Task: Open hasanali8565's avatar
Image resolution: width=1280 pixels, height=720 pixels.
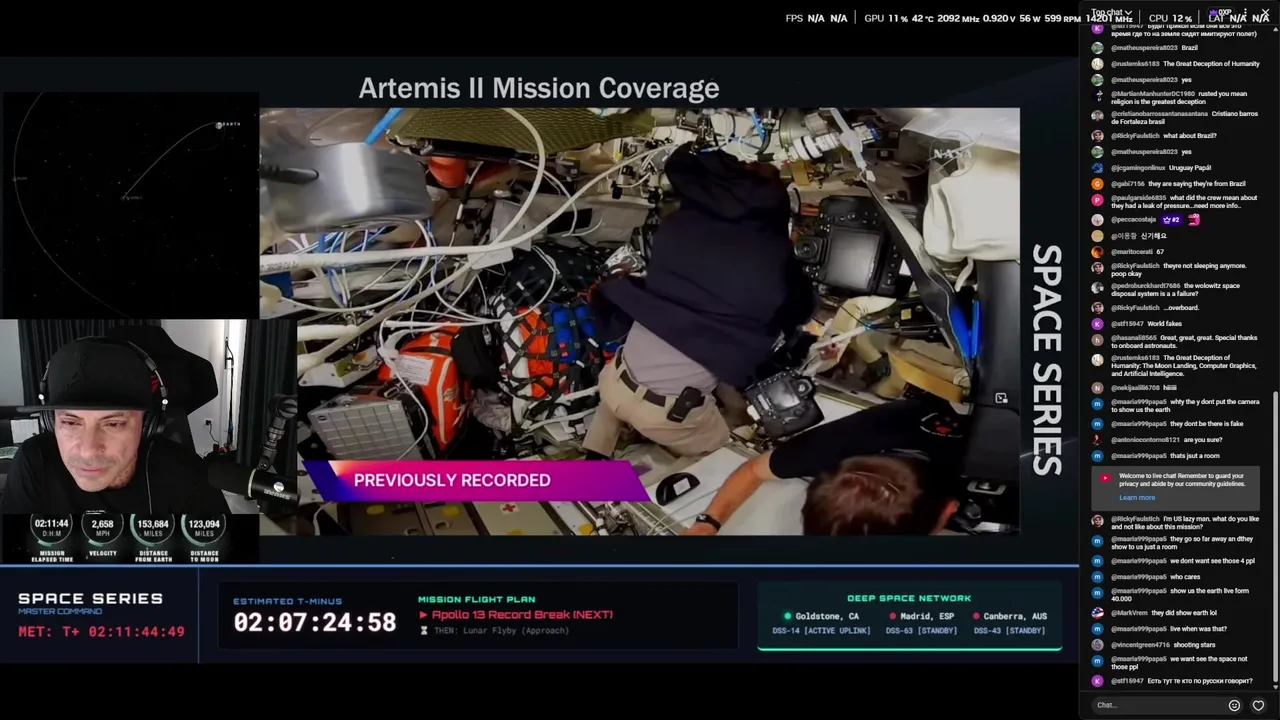Action: pyautogui.click(x=1098, y=339)
